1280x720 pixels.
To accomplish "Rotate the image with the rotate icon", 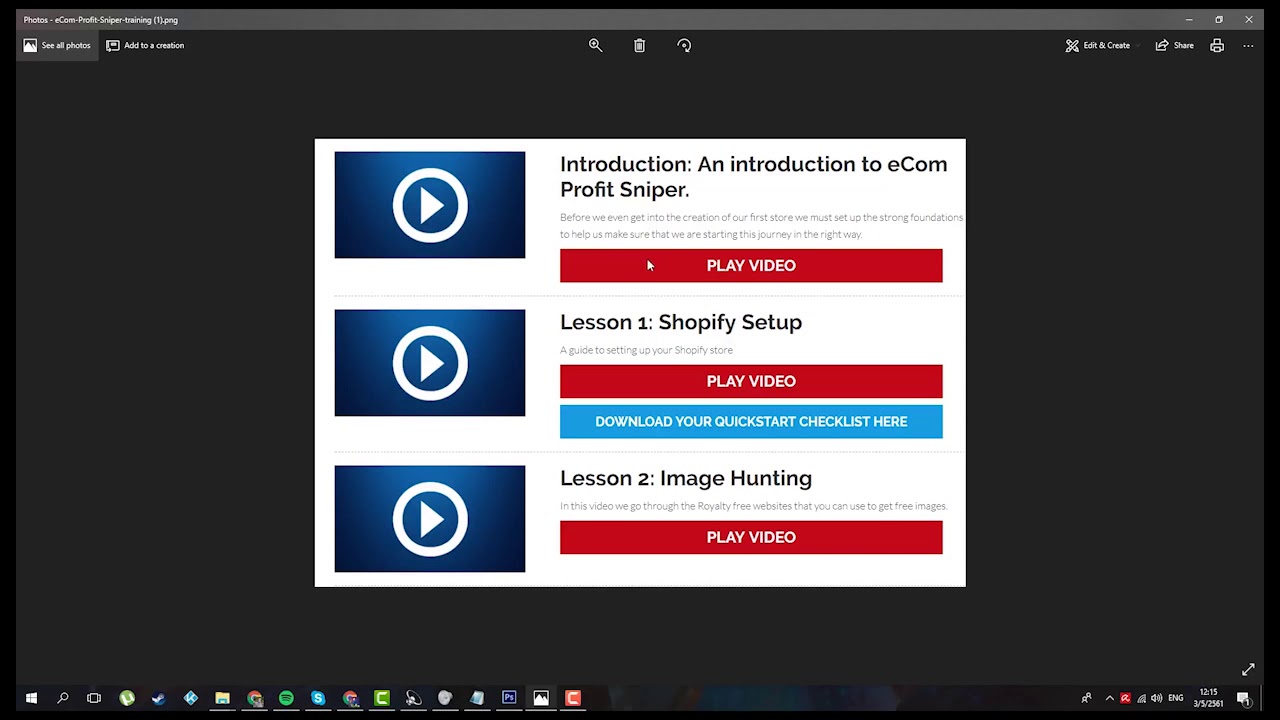I will pyautogui.click(x=684, y=45).
